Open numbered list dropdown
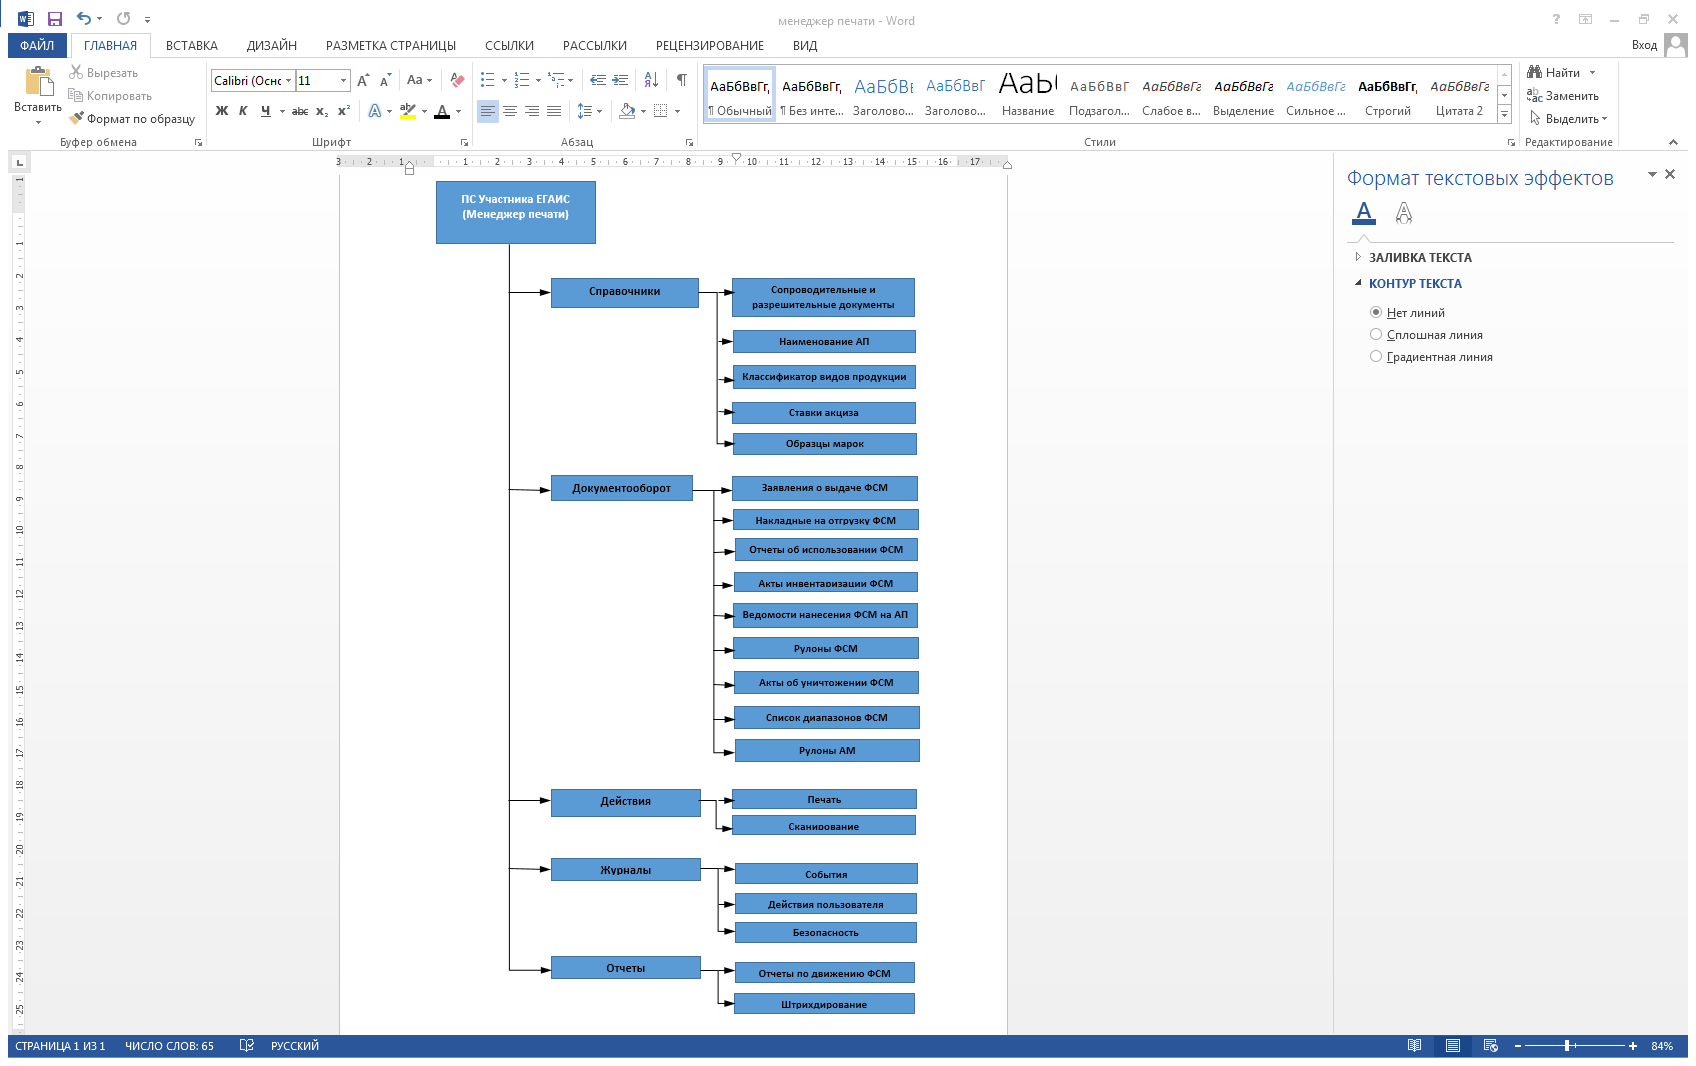Viewport: 1696px width, 1066px height. tap(538, 80)
